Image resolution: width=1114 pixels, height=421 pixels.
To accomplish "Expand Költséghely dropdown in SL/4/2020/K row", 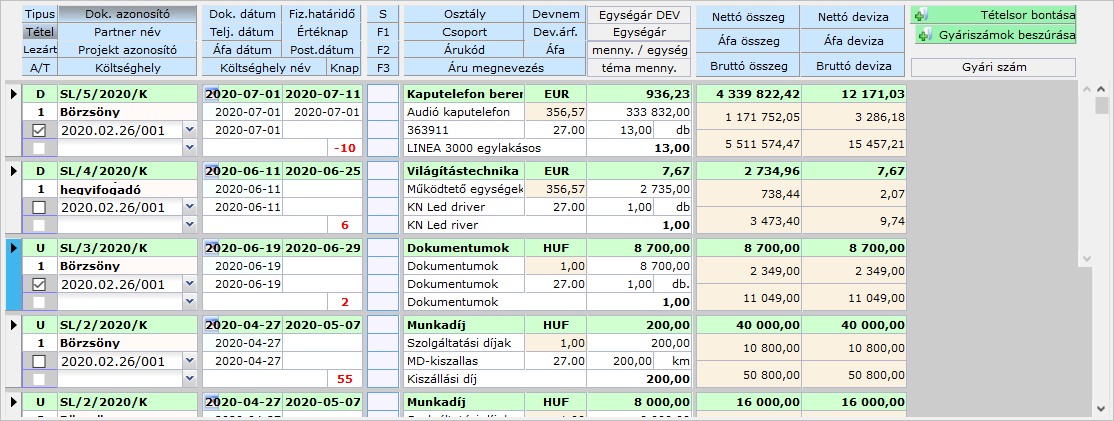I will coord(190,224).
